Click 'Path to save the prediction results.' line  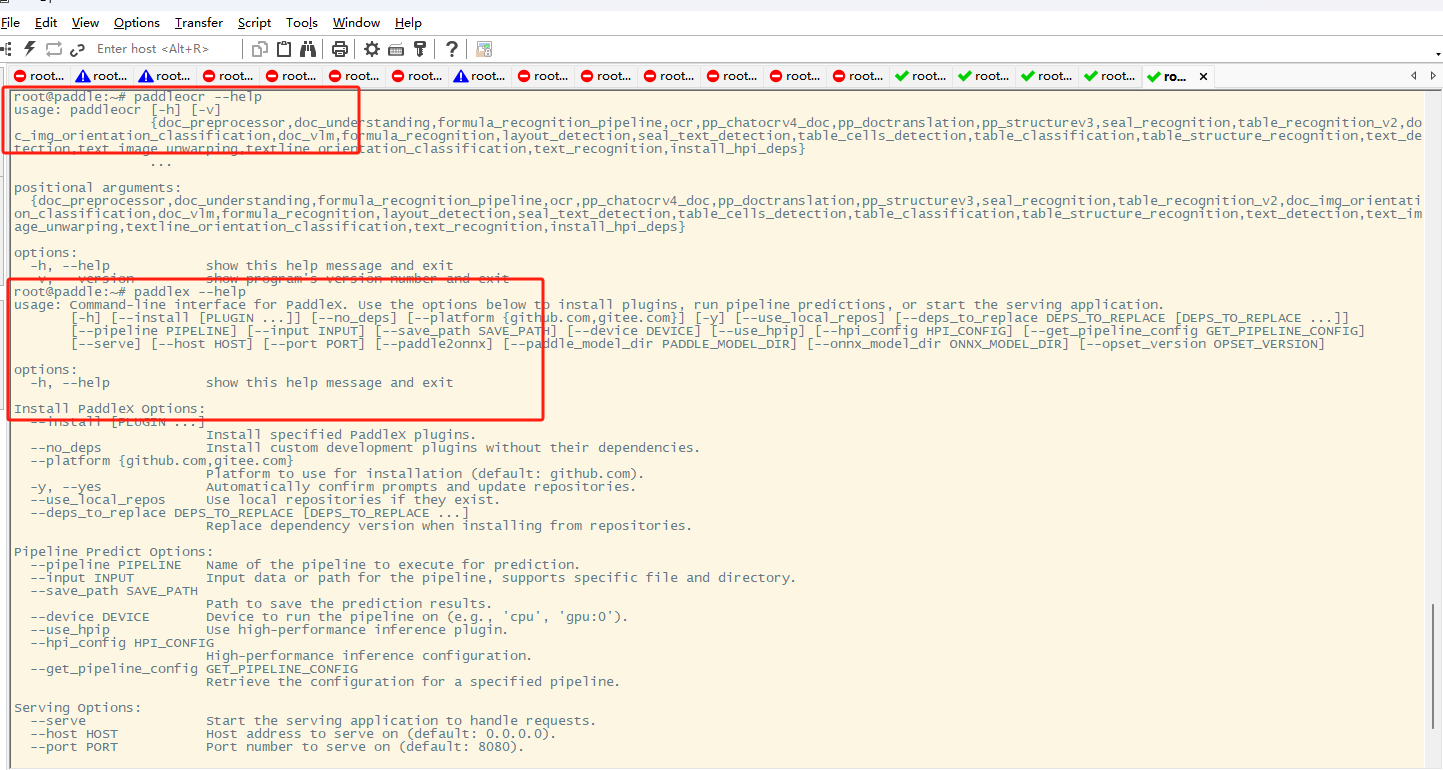point(350,604)
